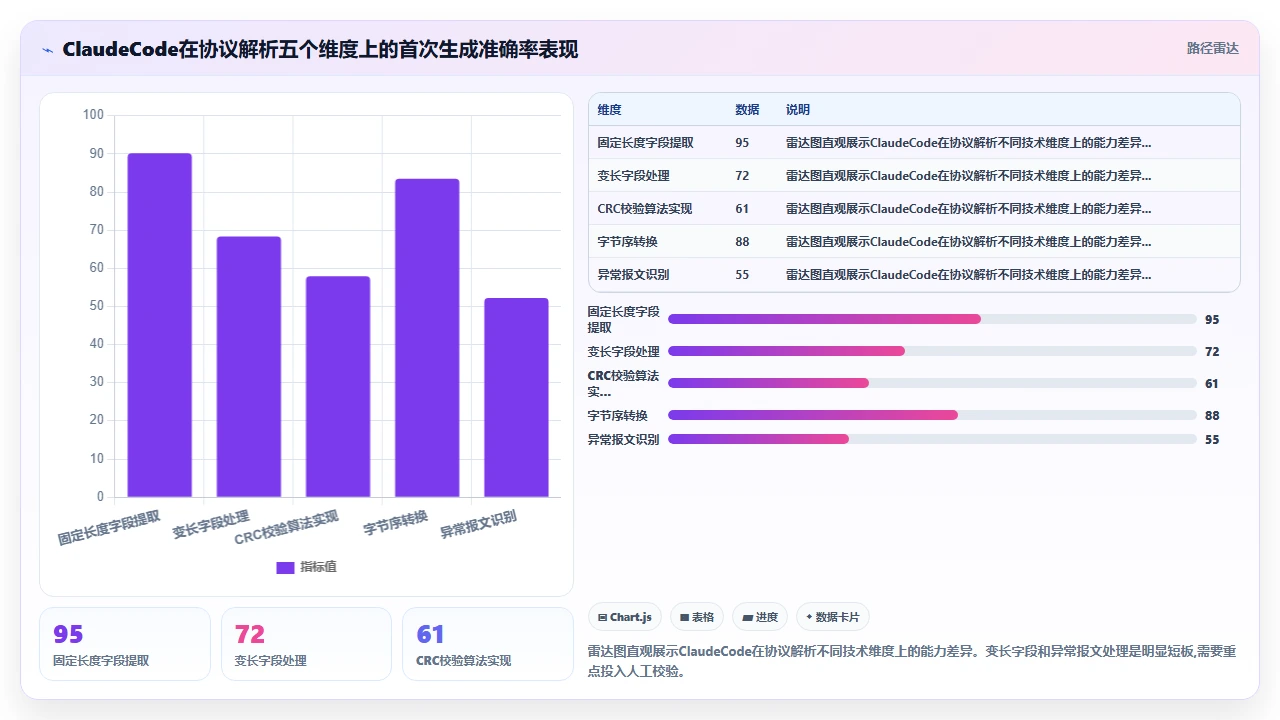The height and width of the screenshot is (720, 1280).
Task: Click the value 88 in the table
Action: pos(742,242)
